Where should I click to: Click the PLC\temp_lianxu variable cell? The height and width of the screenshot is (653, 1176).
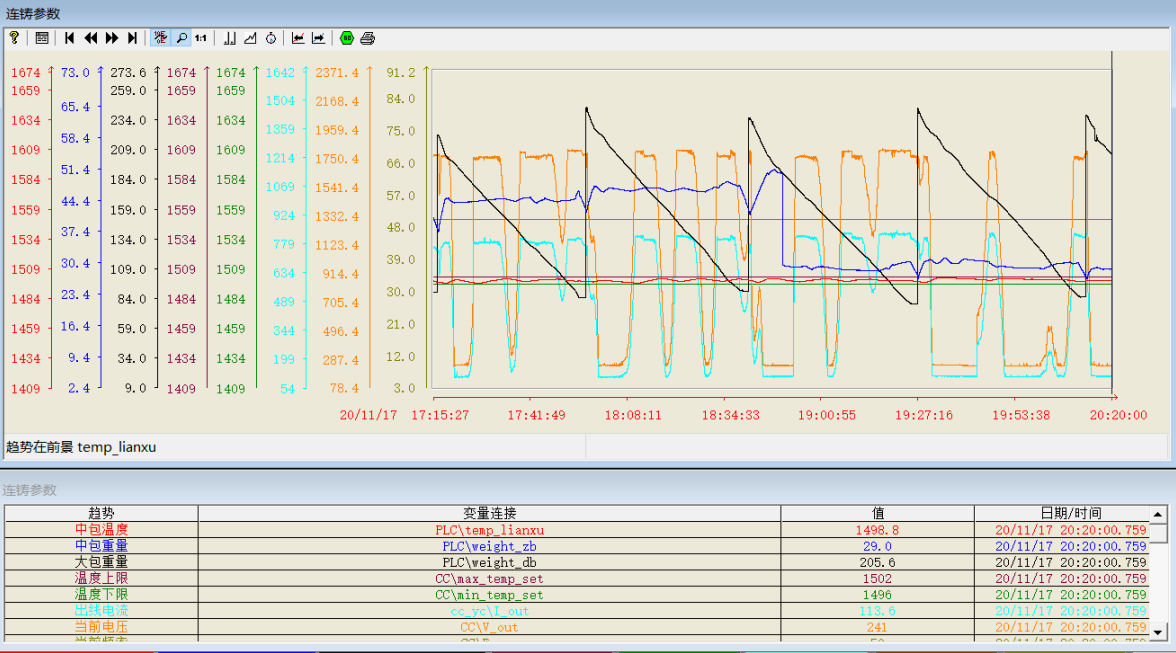pyautogui.click(x=489, y=529)
